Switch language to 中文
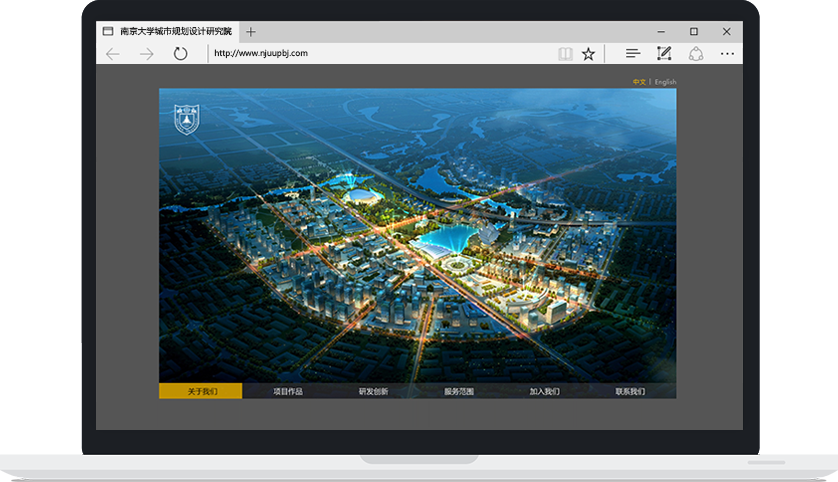This screenshot has height=482, width=838. point(639,82)
